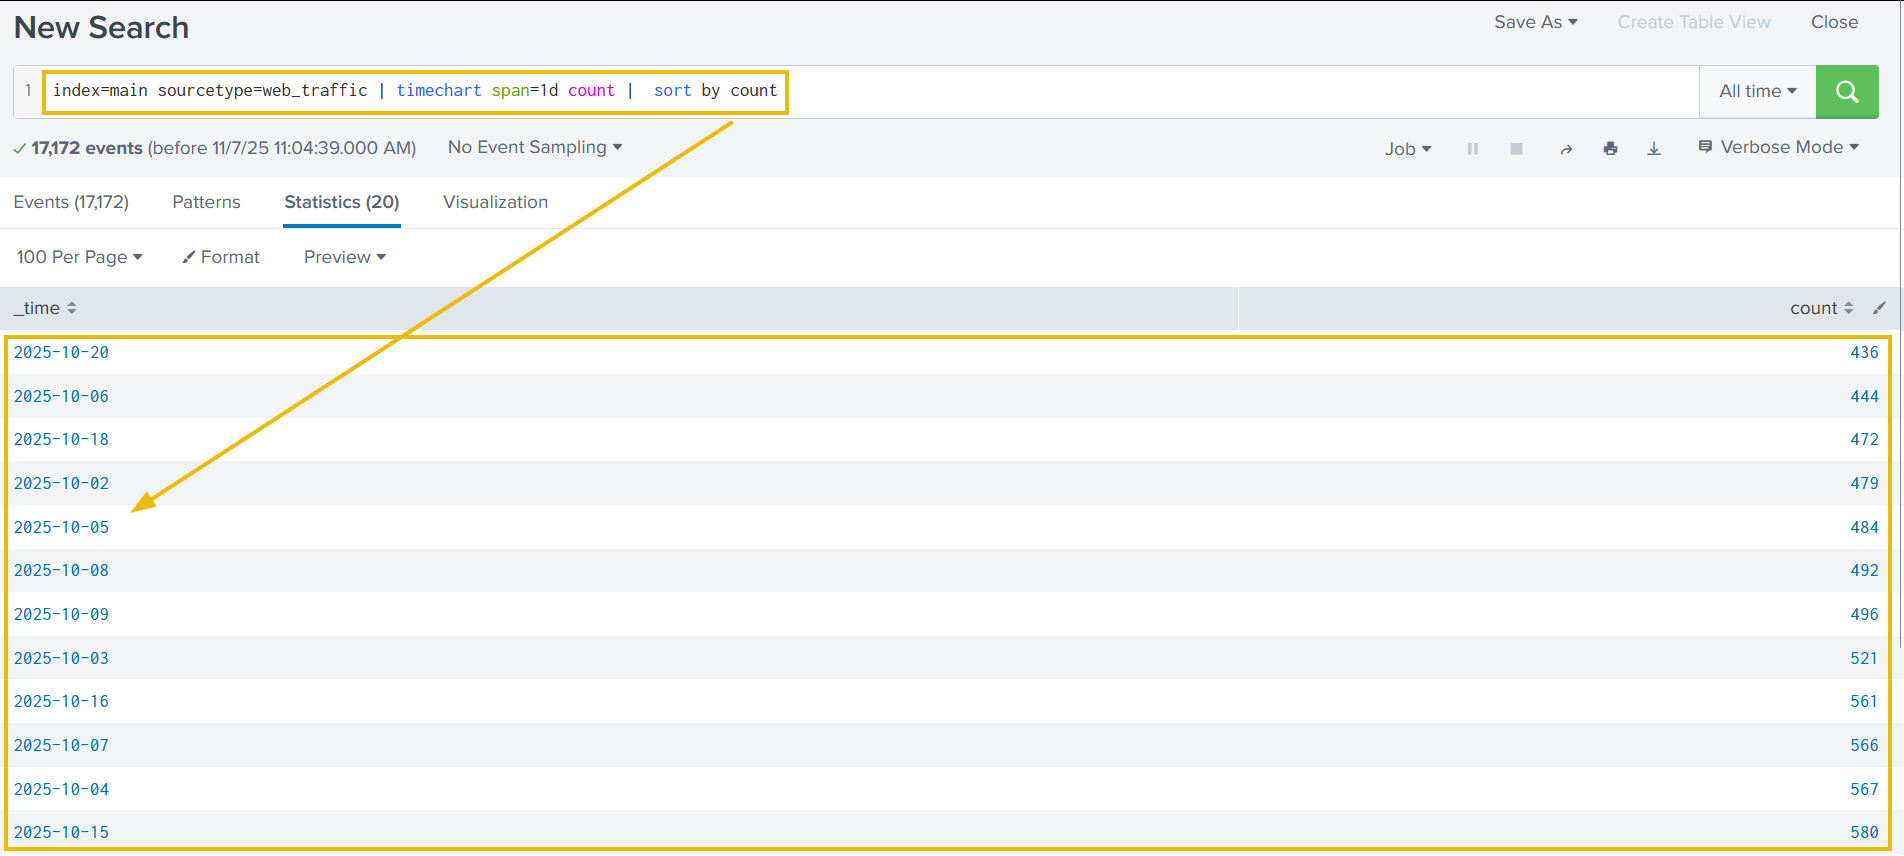
Task: Click the green search magnifier button
Action: pyautogui.click(x=1846, y=92)
